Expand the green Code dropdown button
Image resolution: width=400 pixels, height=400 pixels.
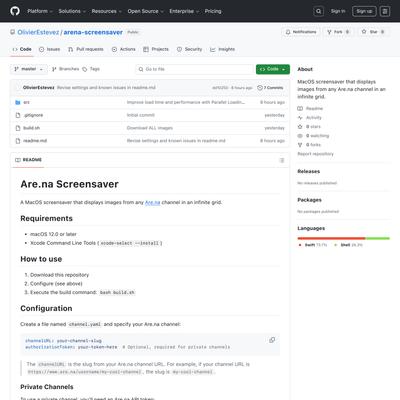(273, 69)
